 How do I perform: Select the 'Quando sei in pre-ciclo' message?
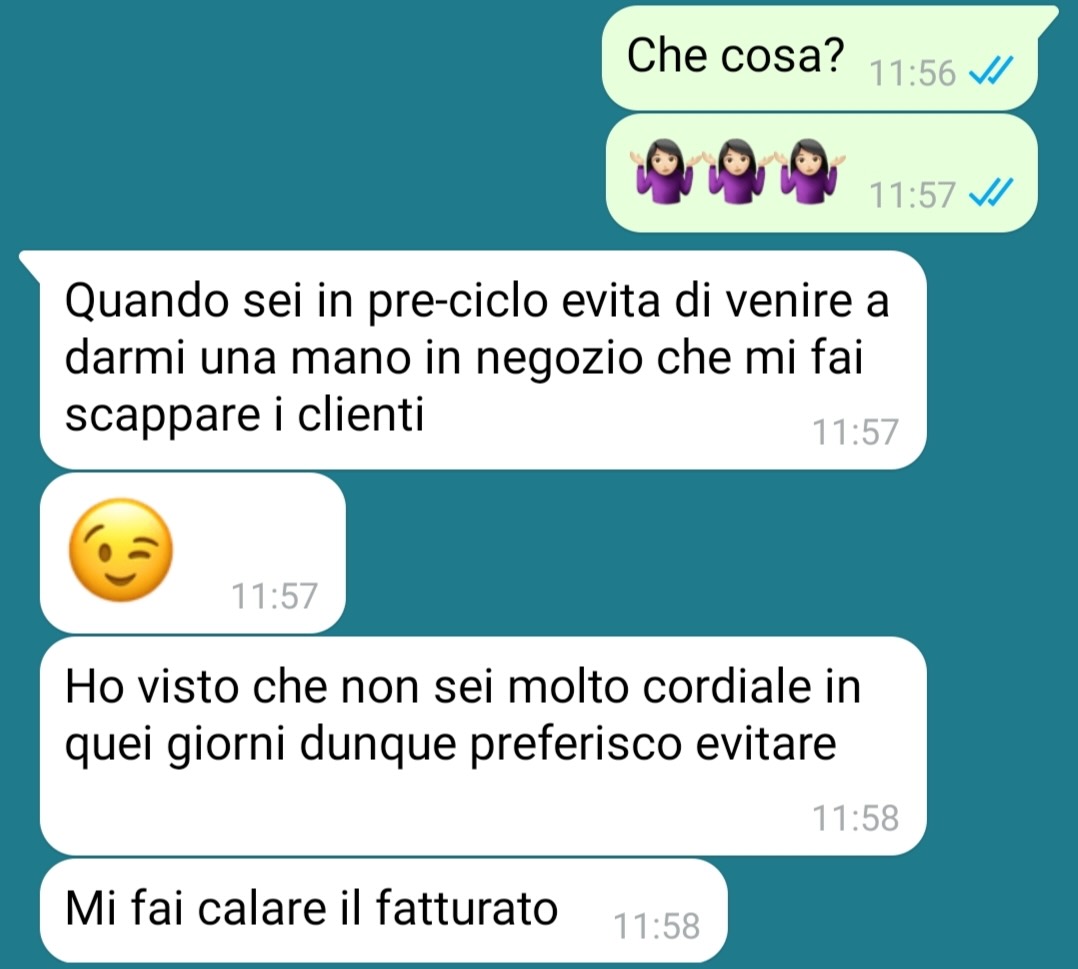click(x=483, y=360)
